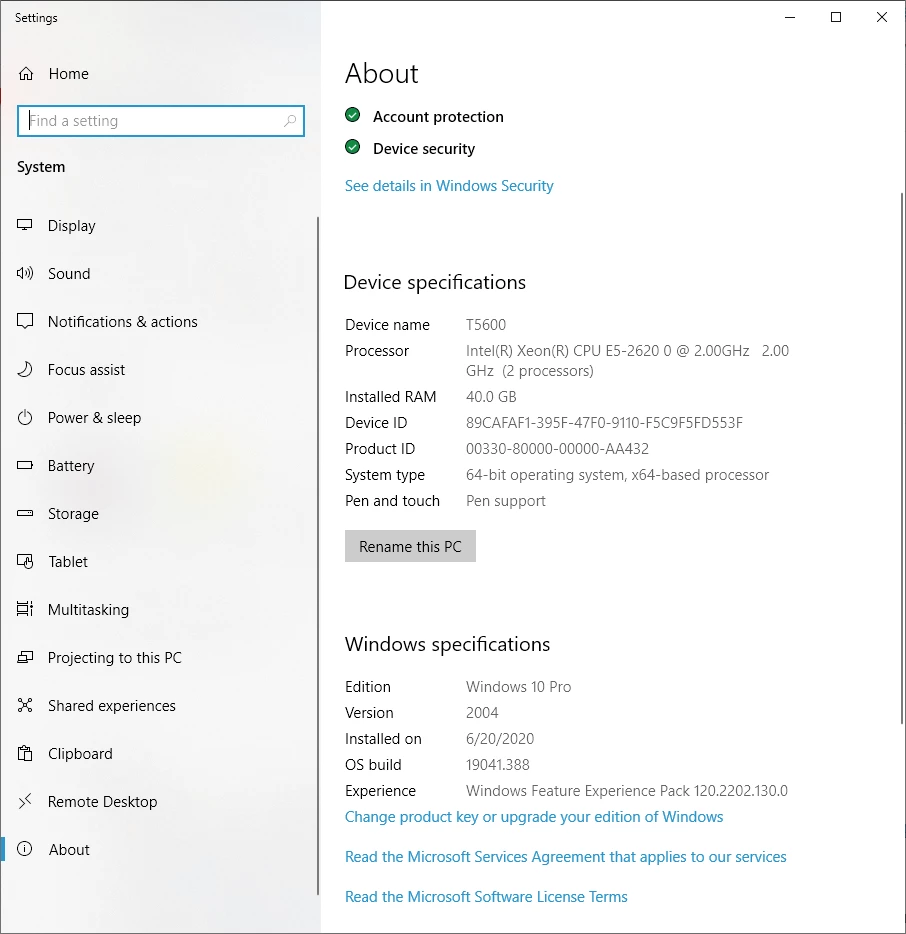
Task: Click the Remote Desktop icon
Action: (25, 801)
